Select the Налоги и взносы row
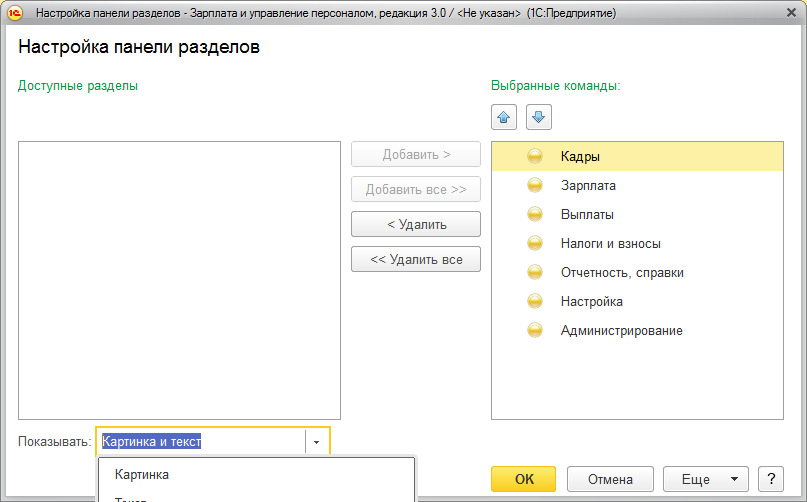This screenshot has width=807, height=502. pyautogui.click(x=637, y=243)
